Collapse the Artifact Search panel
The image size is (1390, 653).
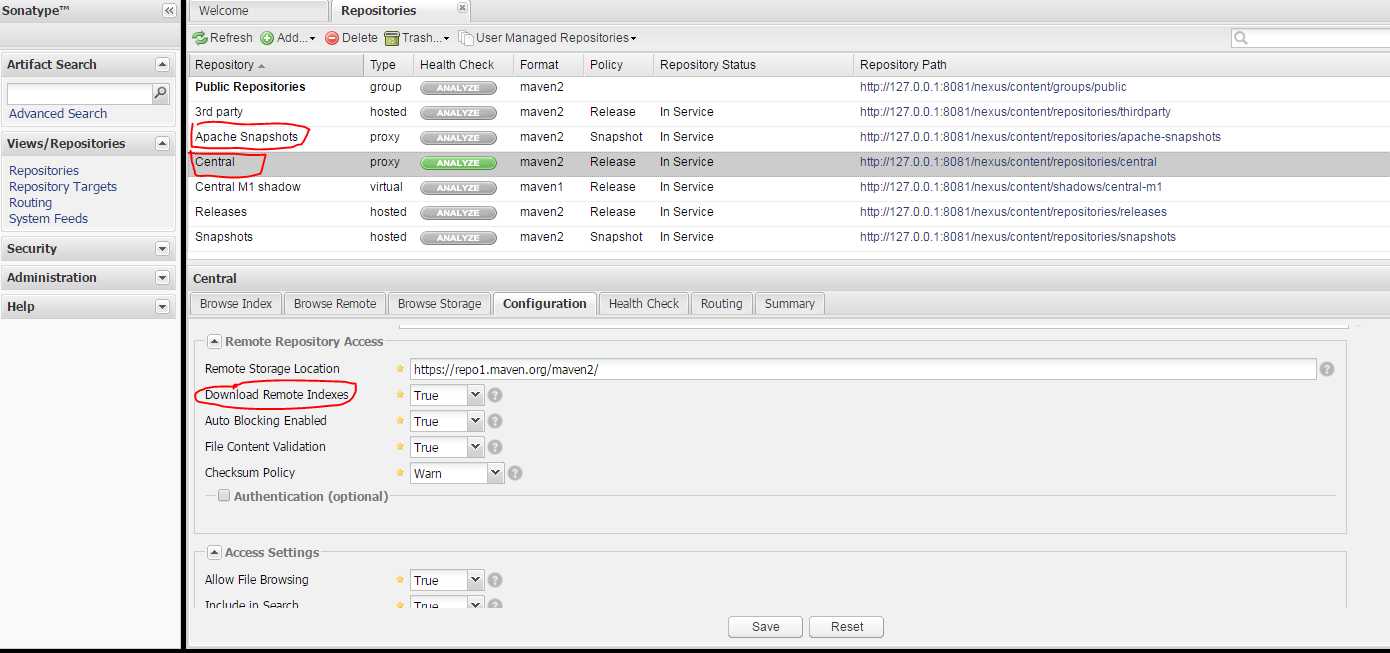pyautogui.click(x=162, y=64)
